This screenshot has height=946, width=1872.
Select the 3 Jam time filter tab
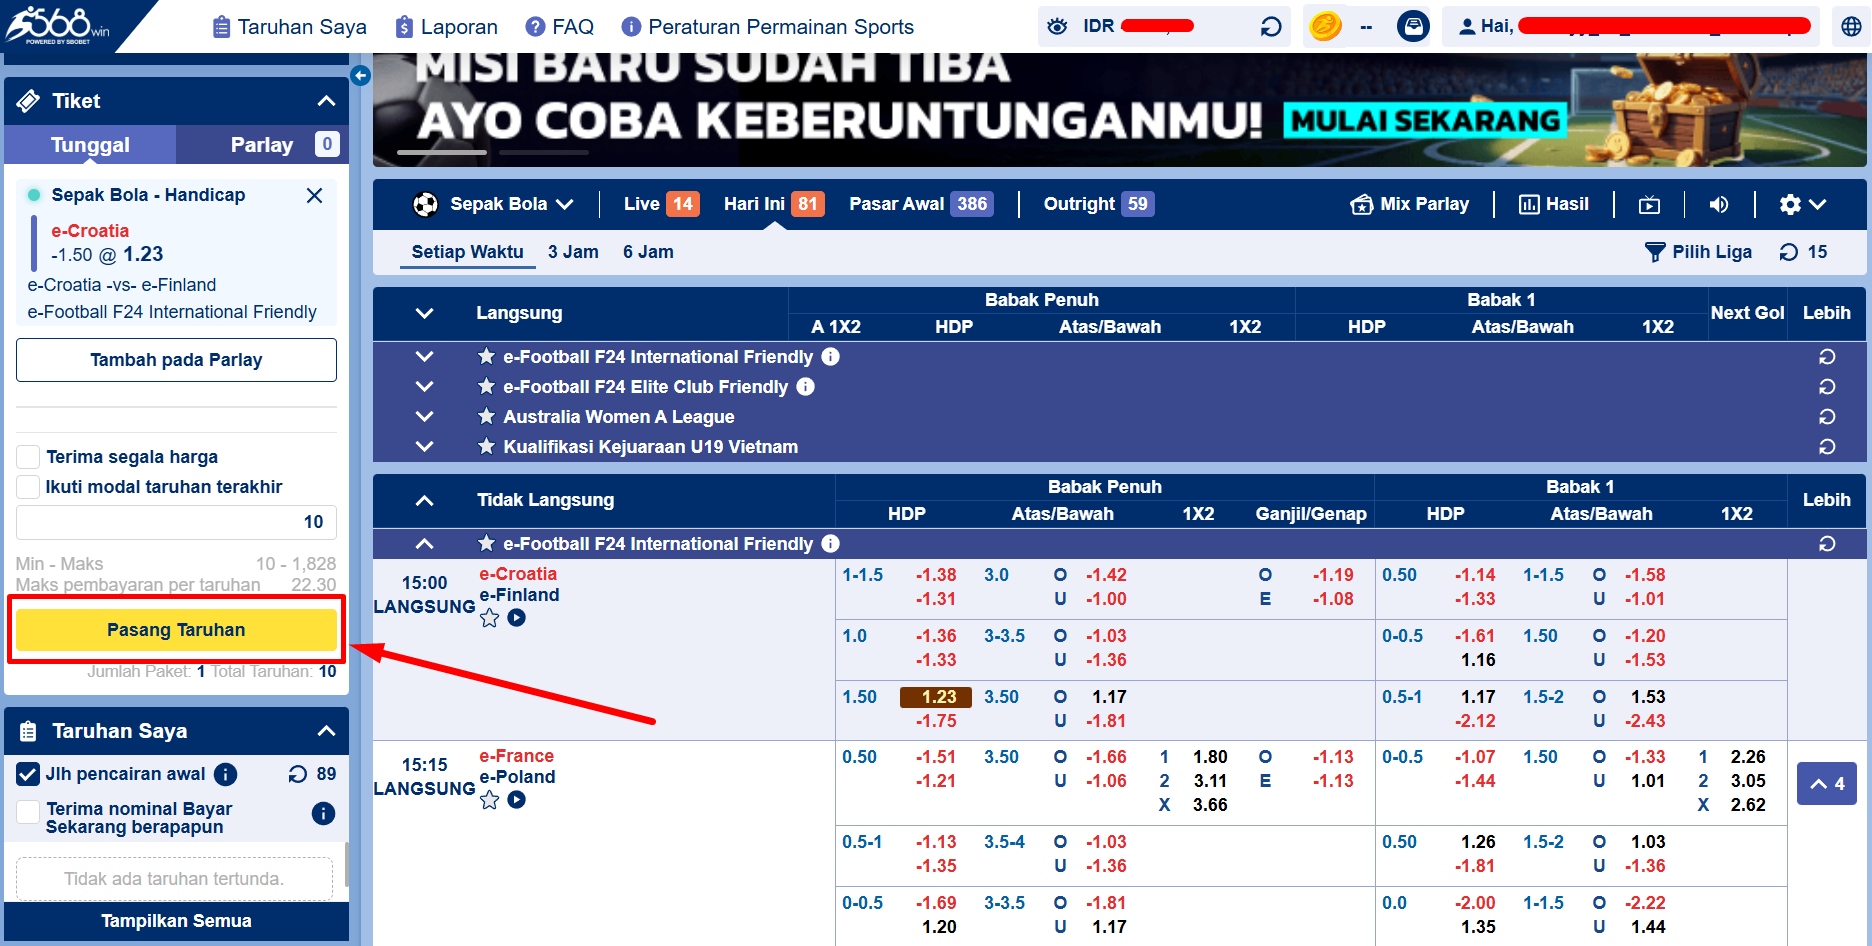tap(573, 251)
